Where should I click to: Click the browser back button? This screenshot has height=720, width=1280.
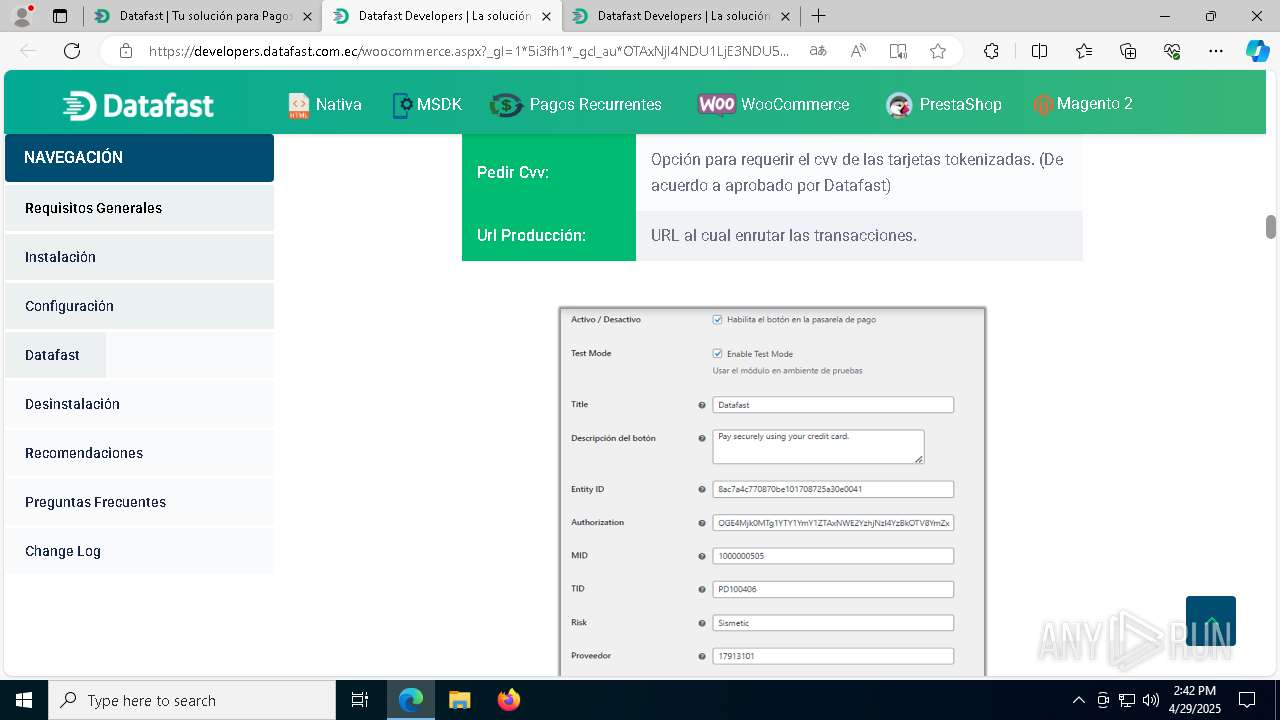(29, 51)
